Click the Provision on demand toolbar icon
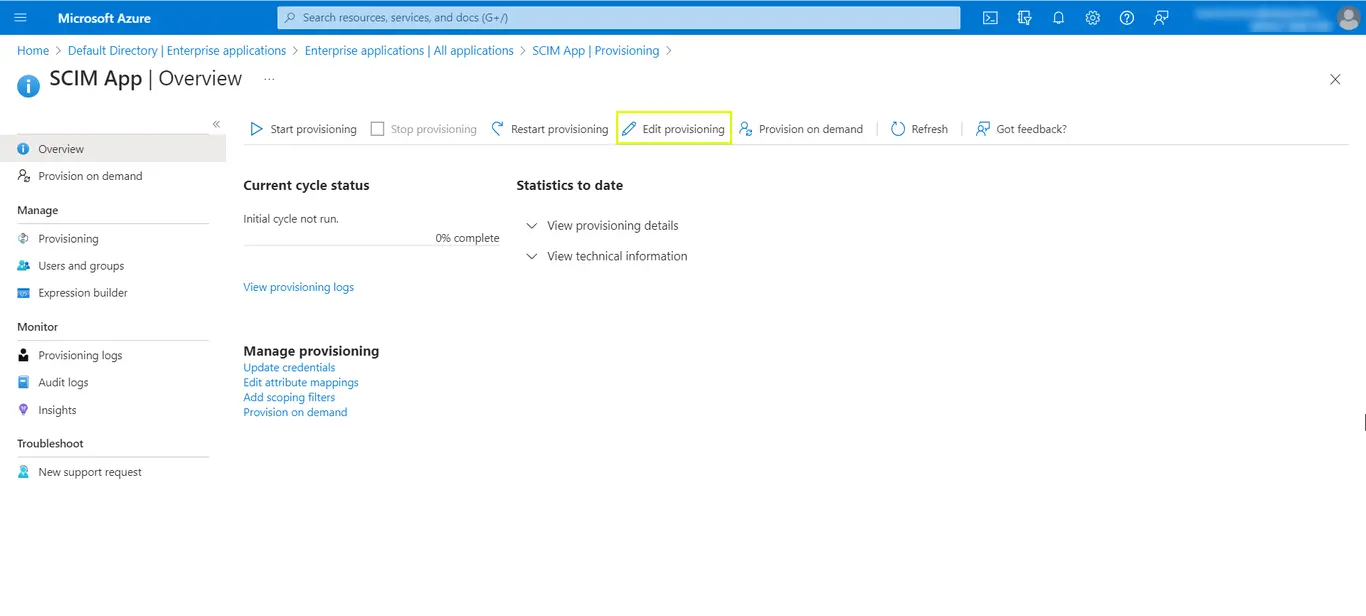The image size is (1366, 616). coord(746,129)
